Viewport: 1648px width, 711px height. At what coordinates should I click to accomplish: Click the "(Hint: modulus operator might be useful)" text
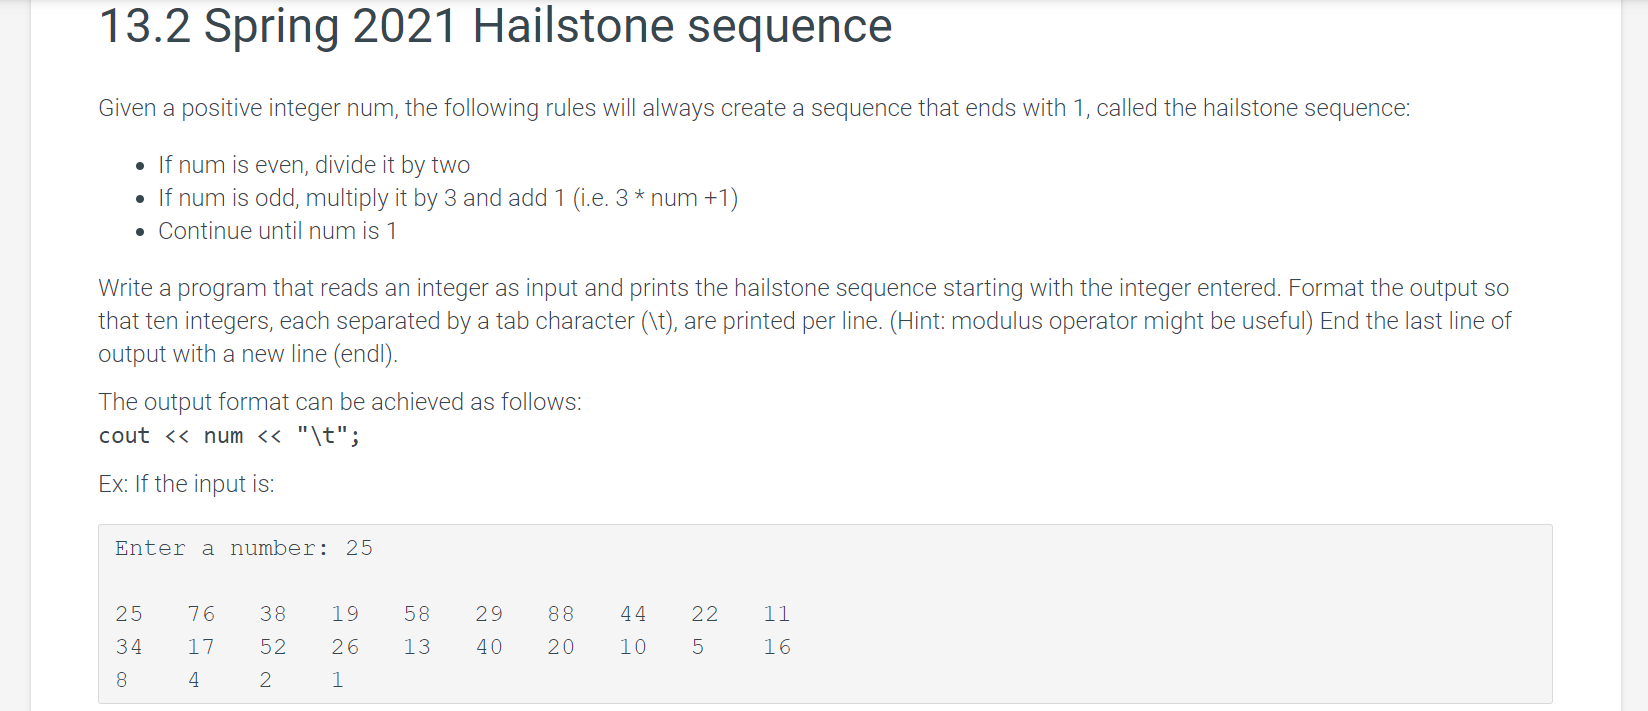pos(1101,321)
